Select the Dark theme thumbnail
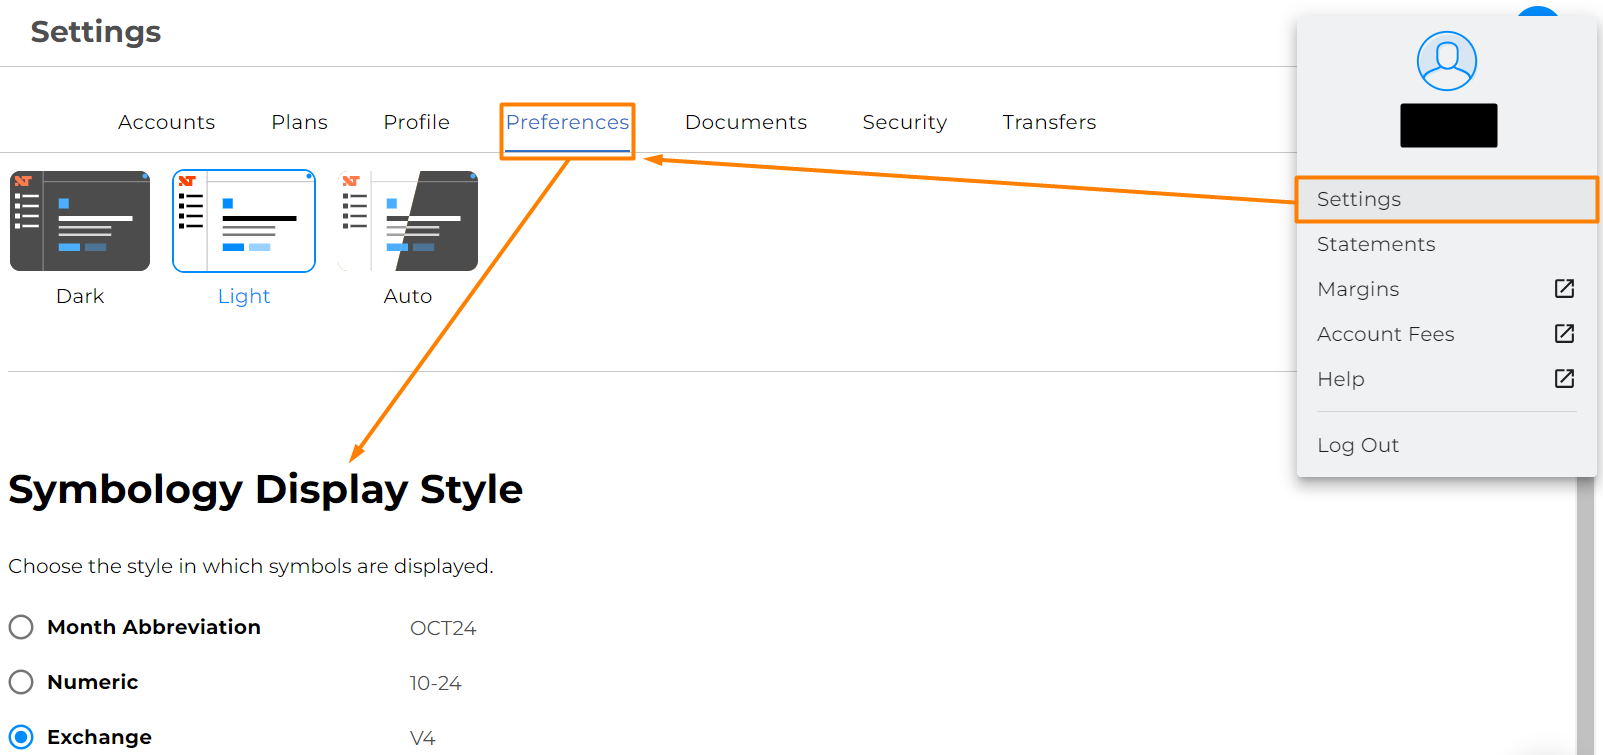 (x=80, y=221)
